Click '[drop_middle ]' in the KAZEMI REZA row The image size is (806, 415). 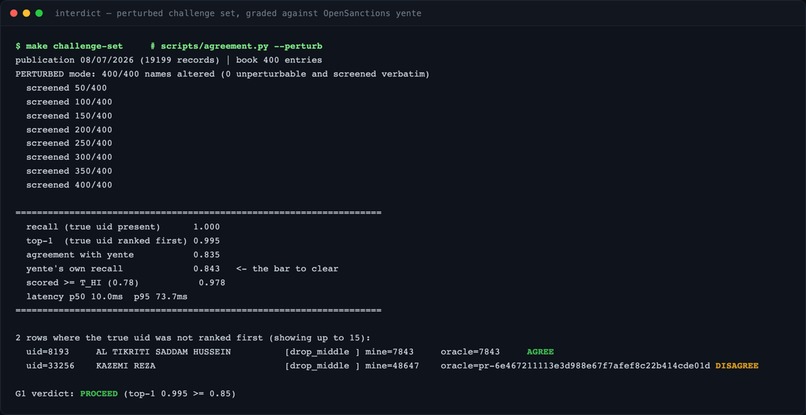coord(322,366)
